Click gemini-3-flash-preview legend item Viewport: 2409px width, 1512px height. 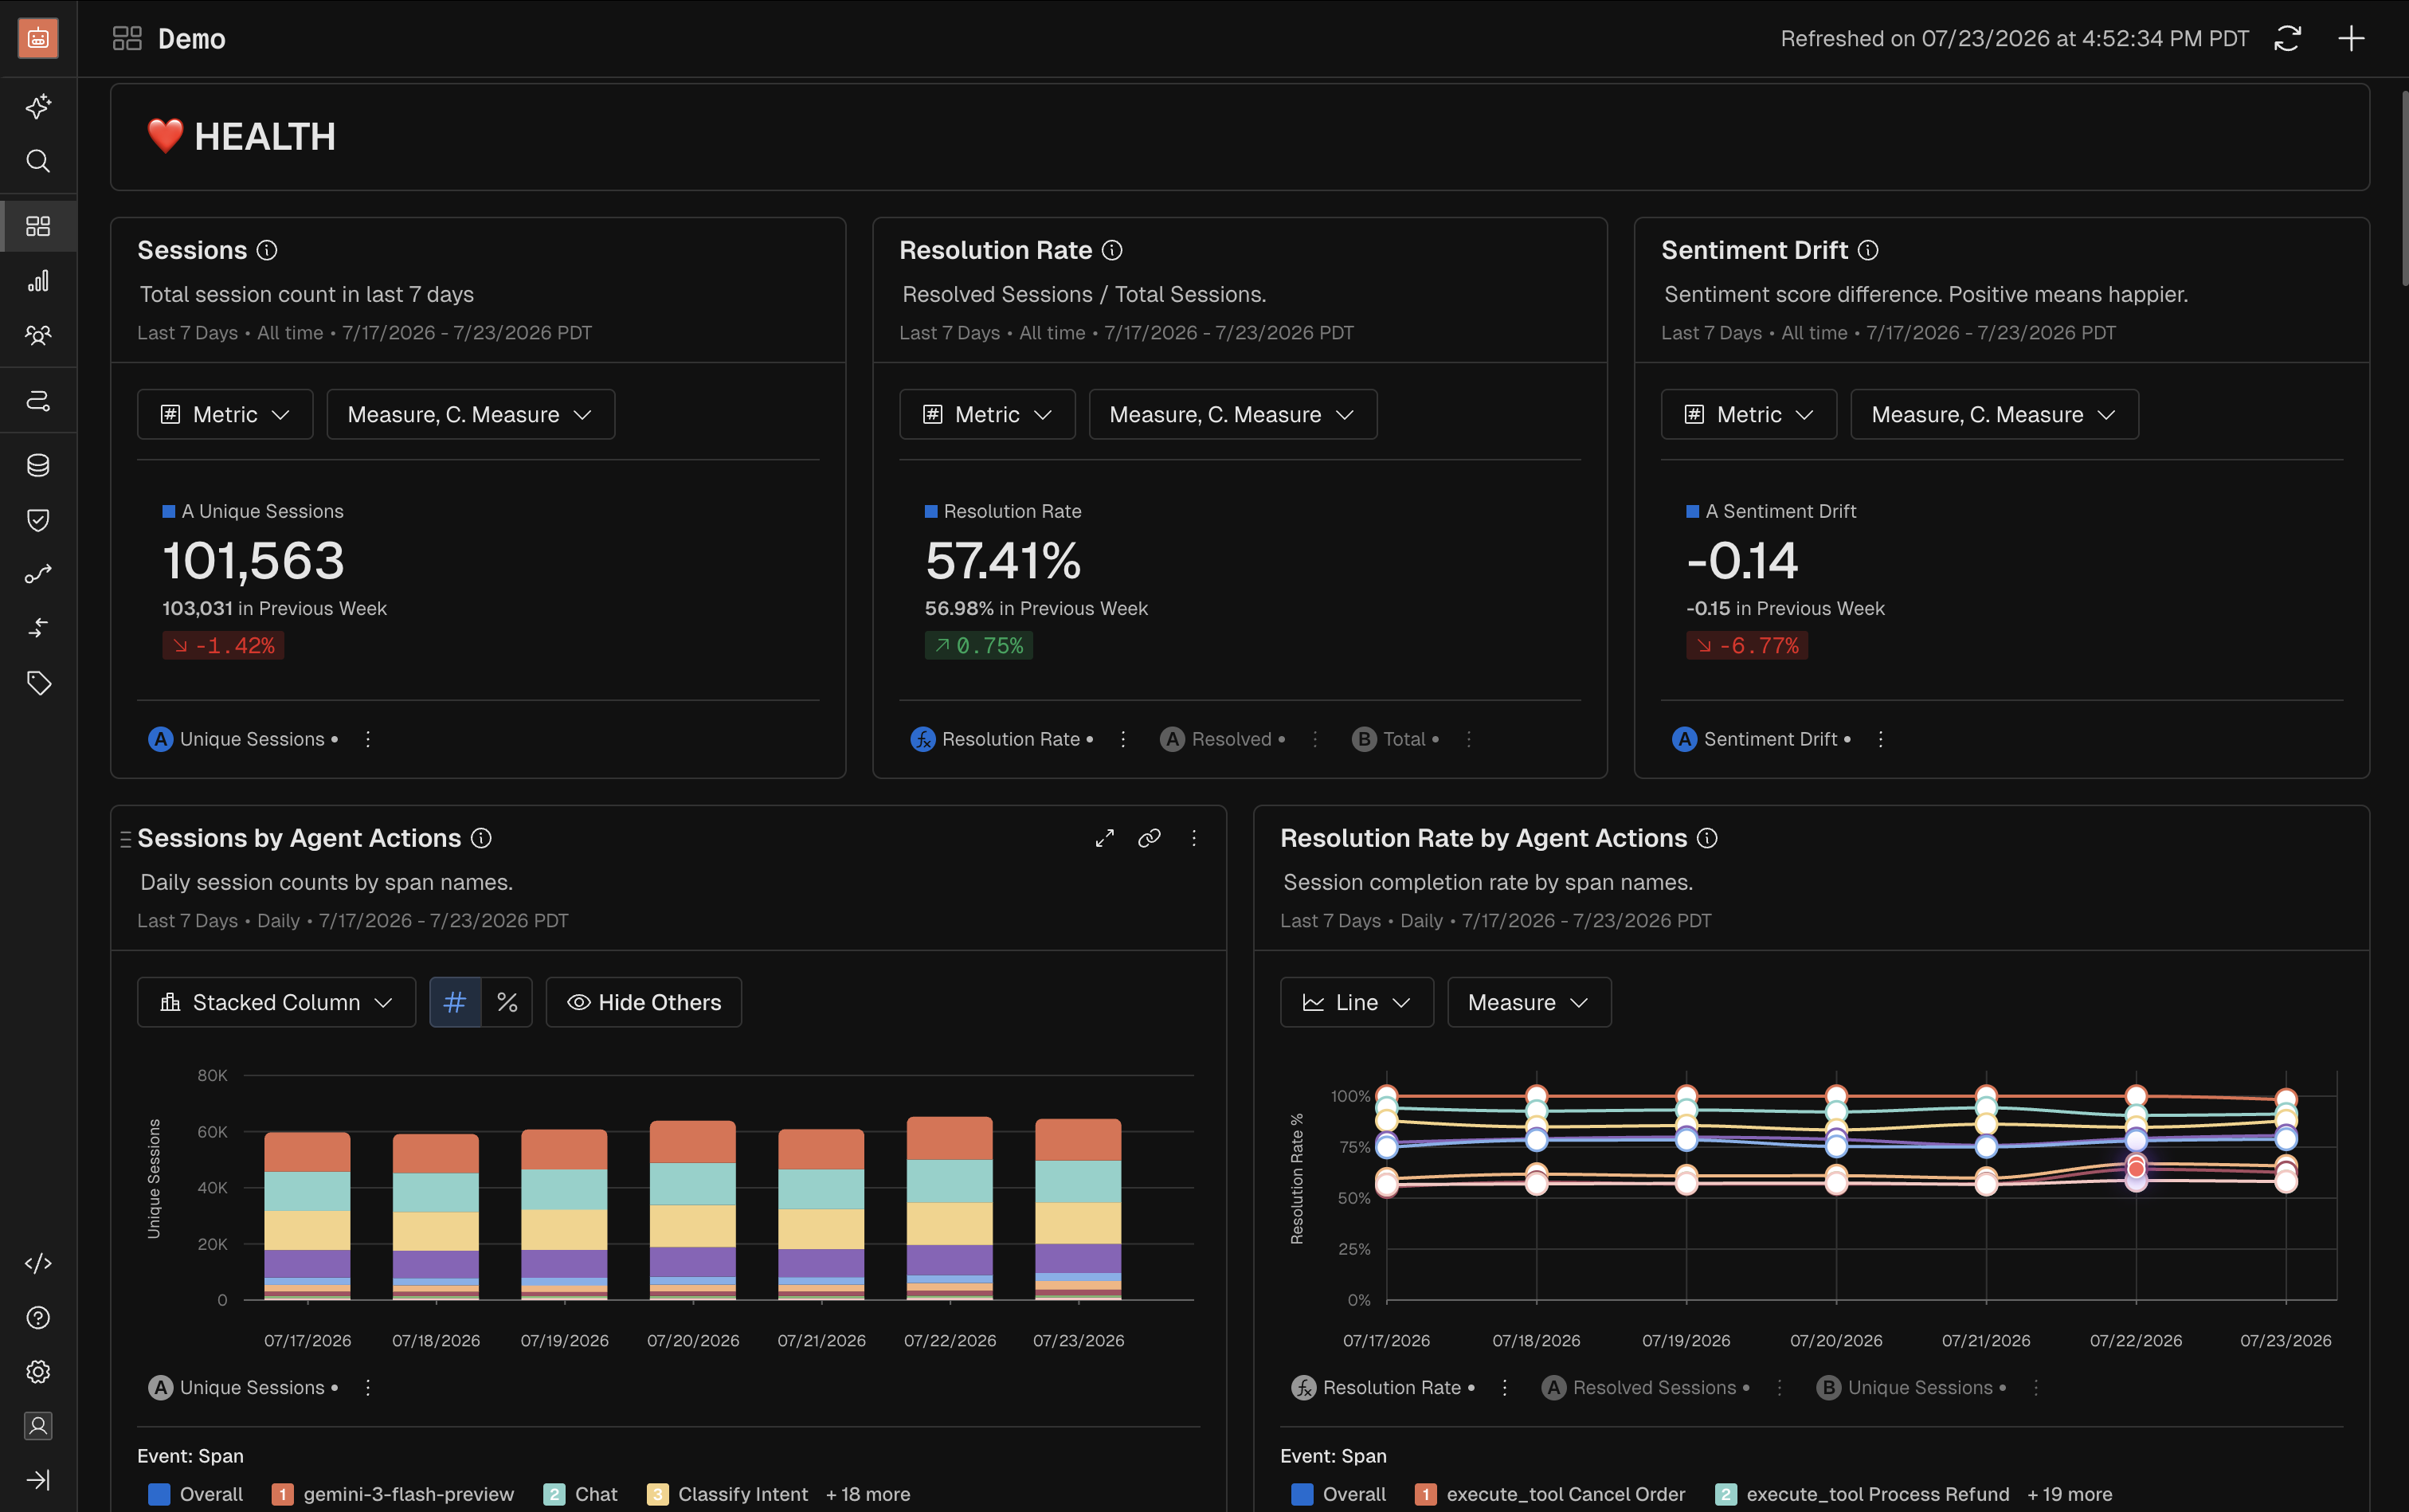pos(393,1494)
